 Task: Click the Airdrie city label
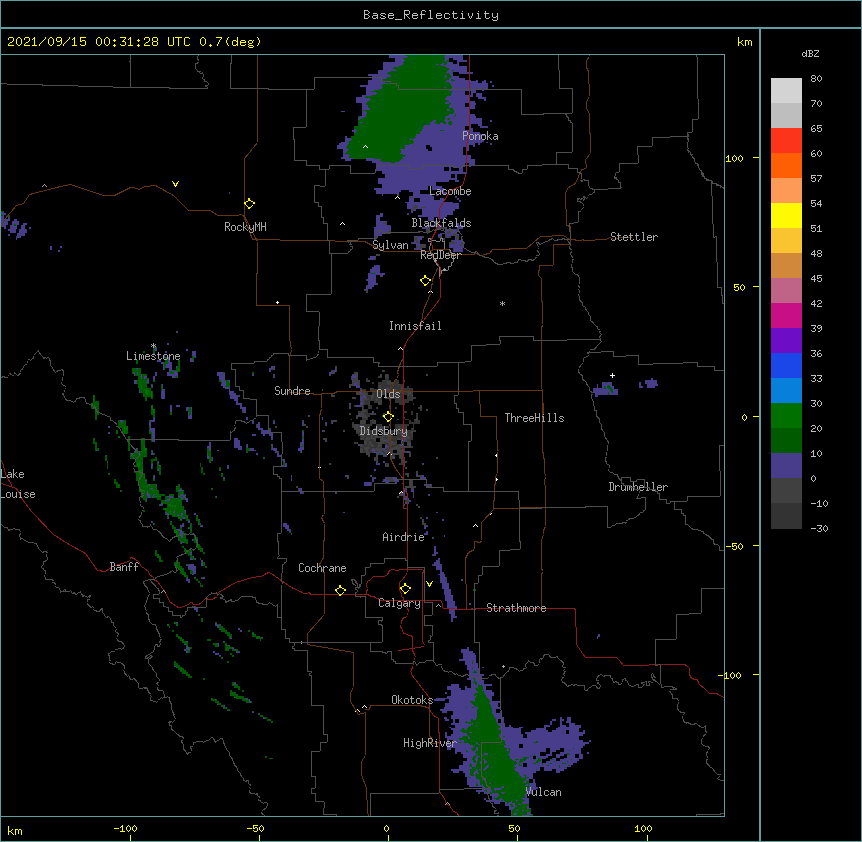click(403, 537)
